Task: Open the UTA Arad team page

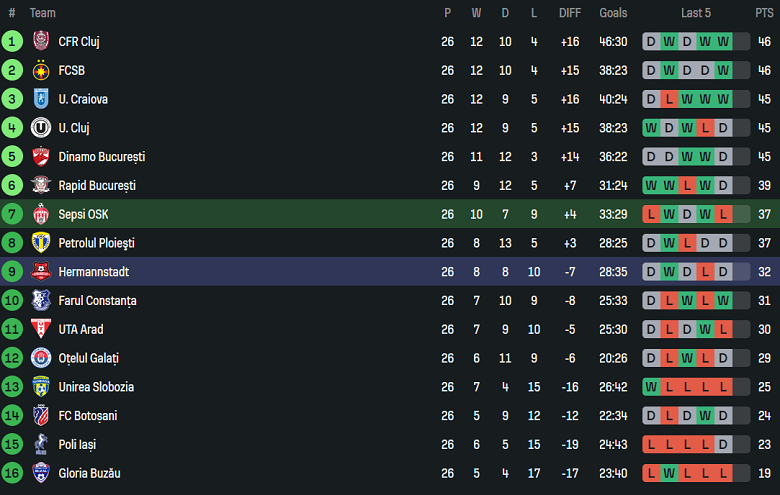Action: 81,329
